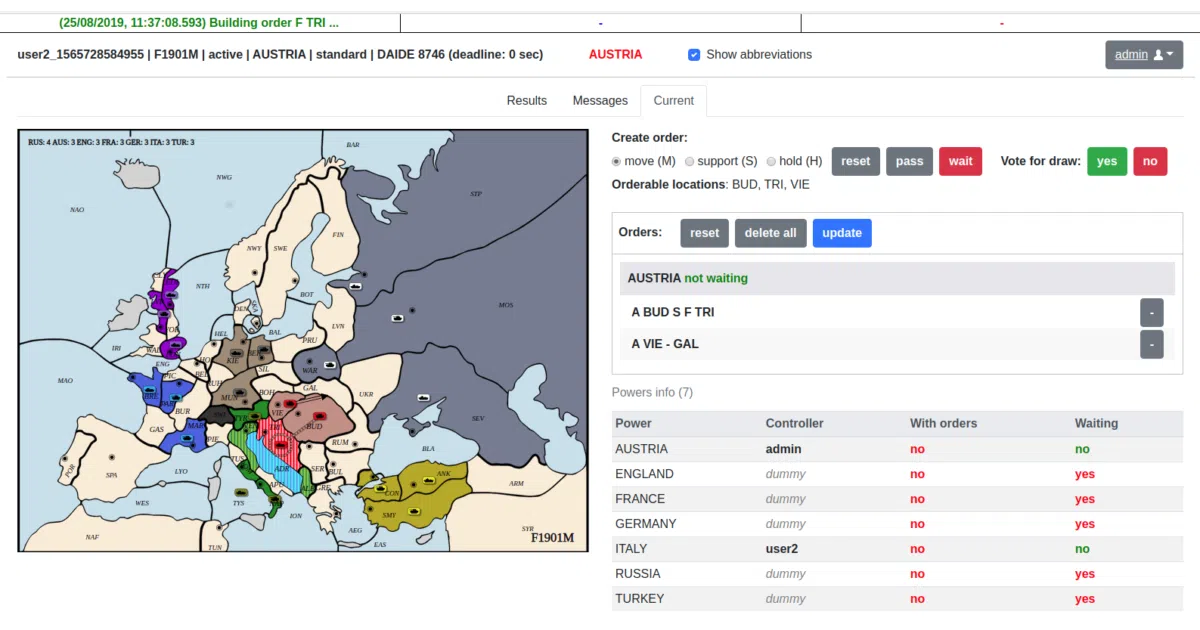The height and width of the screenshot is (630, 1200).
Task: Toggle the Show abbreviations checkbox
Action: point(694,55)
